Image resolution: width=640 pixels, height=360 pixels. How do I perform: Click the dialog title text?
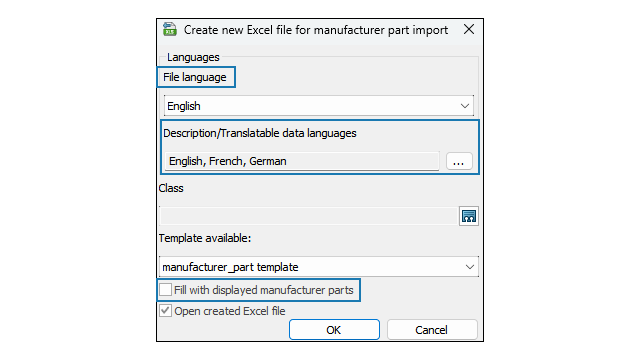[x=316, y=30]
